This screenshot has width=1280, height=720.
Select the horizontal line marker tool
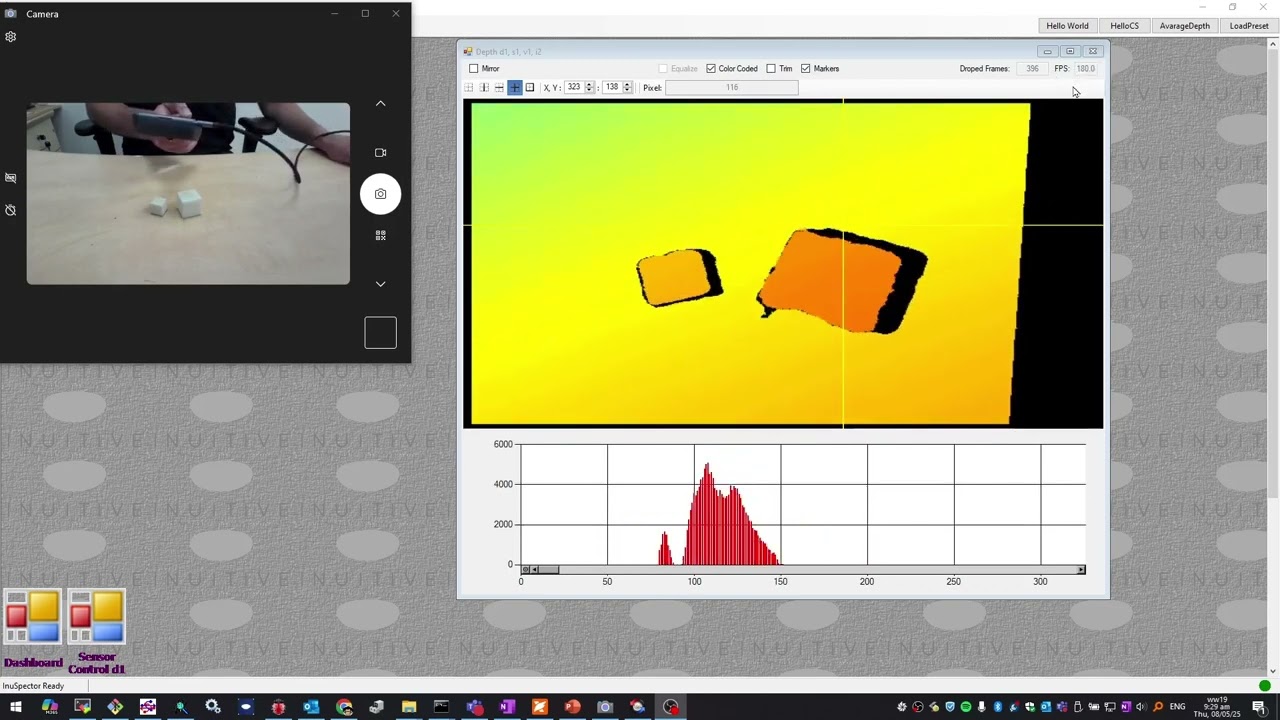pos(499,88)
